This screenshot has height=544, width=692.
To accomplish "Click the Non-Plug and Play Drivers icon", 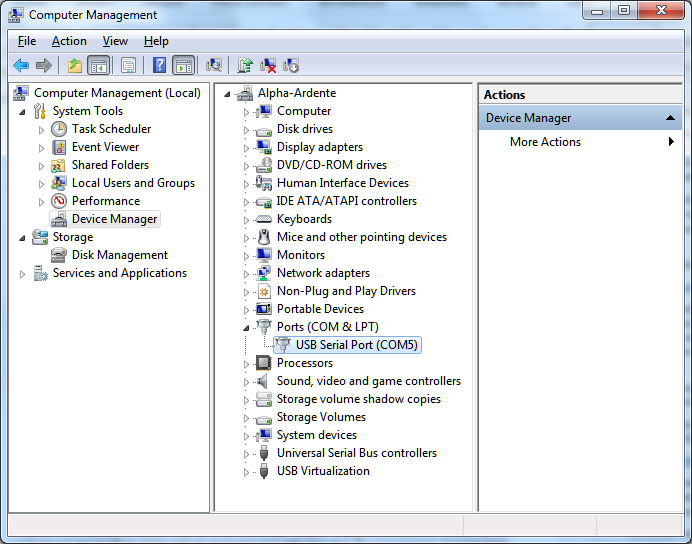I will pyautogui.click(x=264, y=291).
